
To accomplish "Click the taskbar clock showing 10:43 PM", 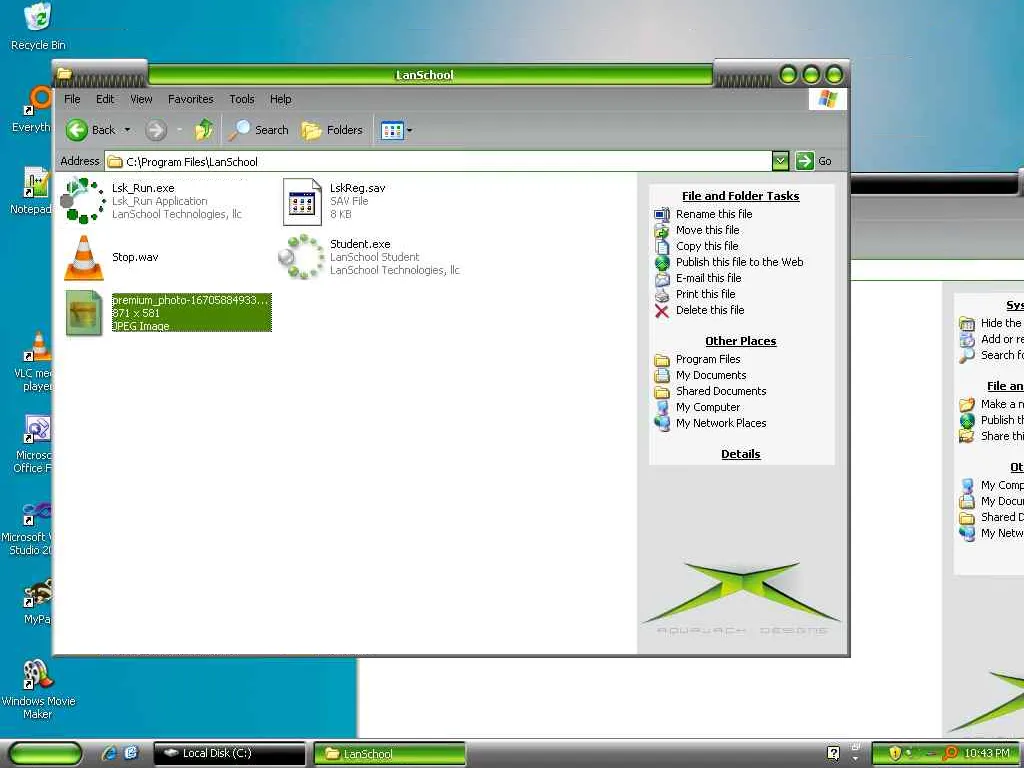I will [986, 753].
